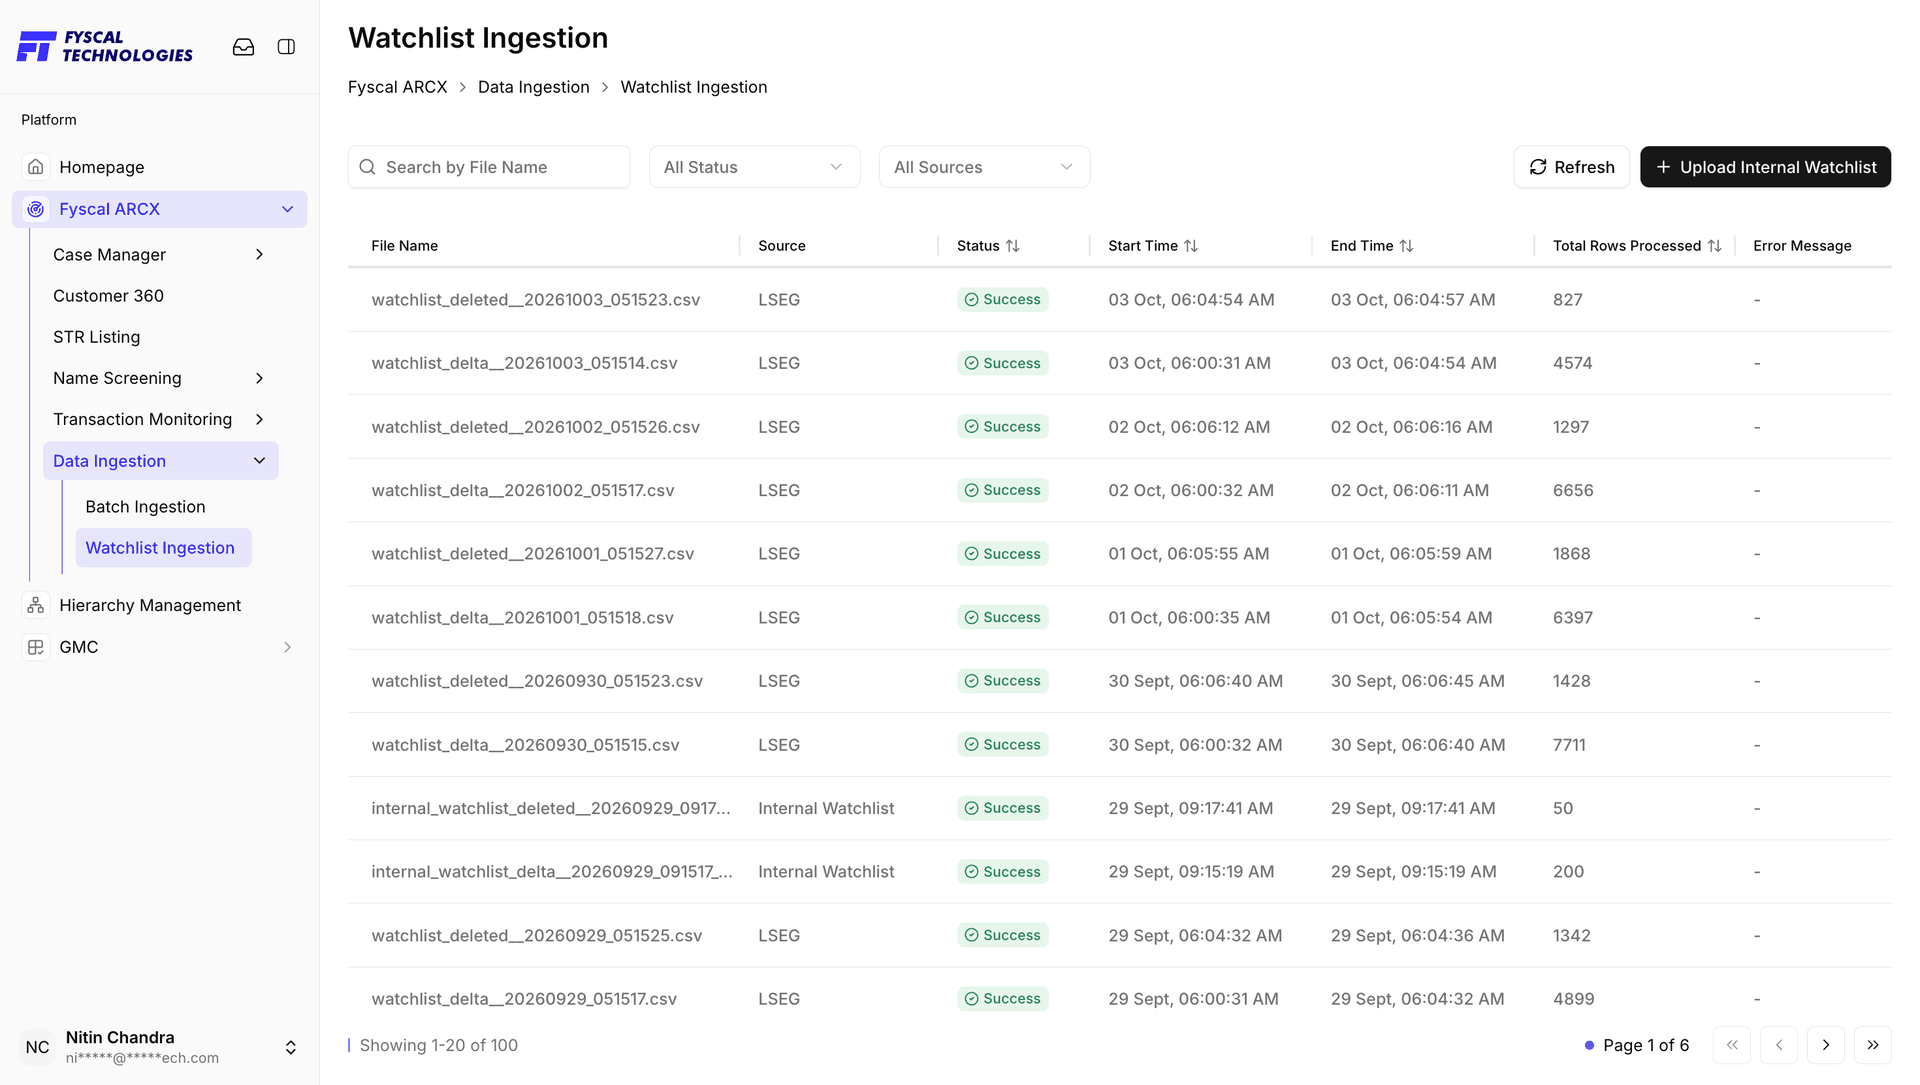Open the All Status dropdown

pyautogui.click(x=754, y=167)
